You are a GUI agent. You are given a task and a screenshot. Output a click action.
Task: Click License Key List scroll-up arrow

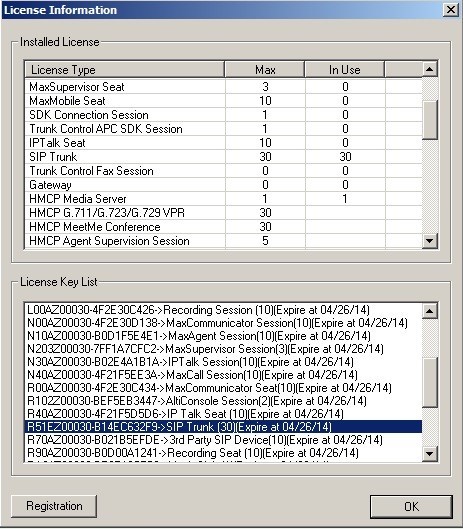(x=430, y=310)
